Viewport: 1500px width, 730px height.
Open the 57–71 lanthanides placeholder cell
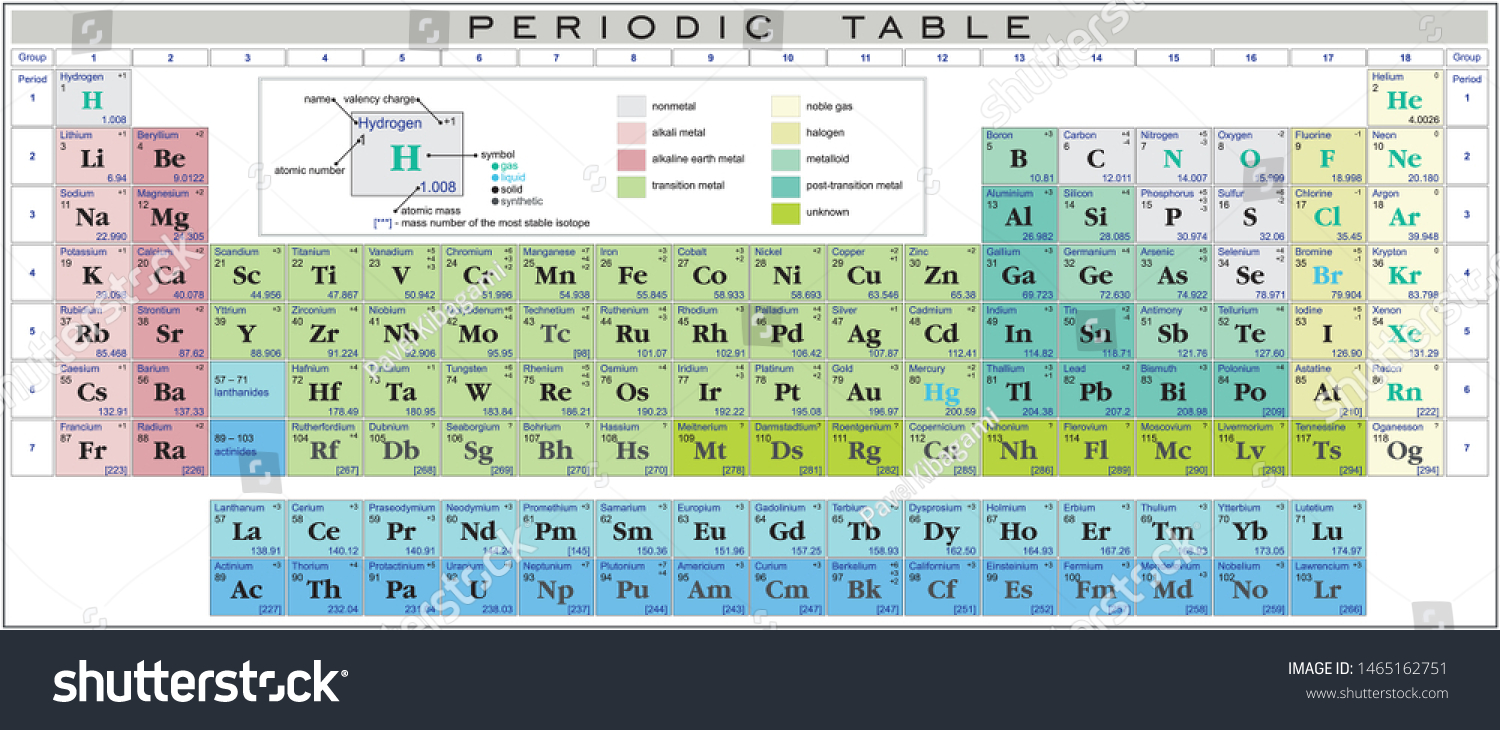247,390
